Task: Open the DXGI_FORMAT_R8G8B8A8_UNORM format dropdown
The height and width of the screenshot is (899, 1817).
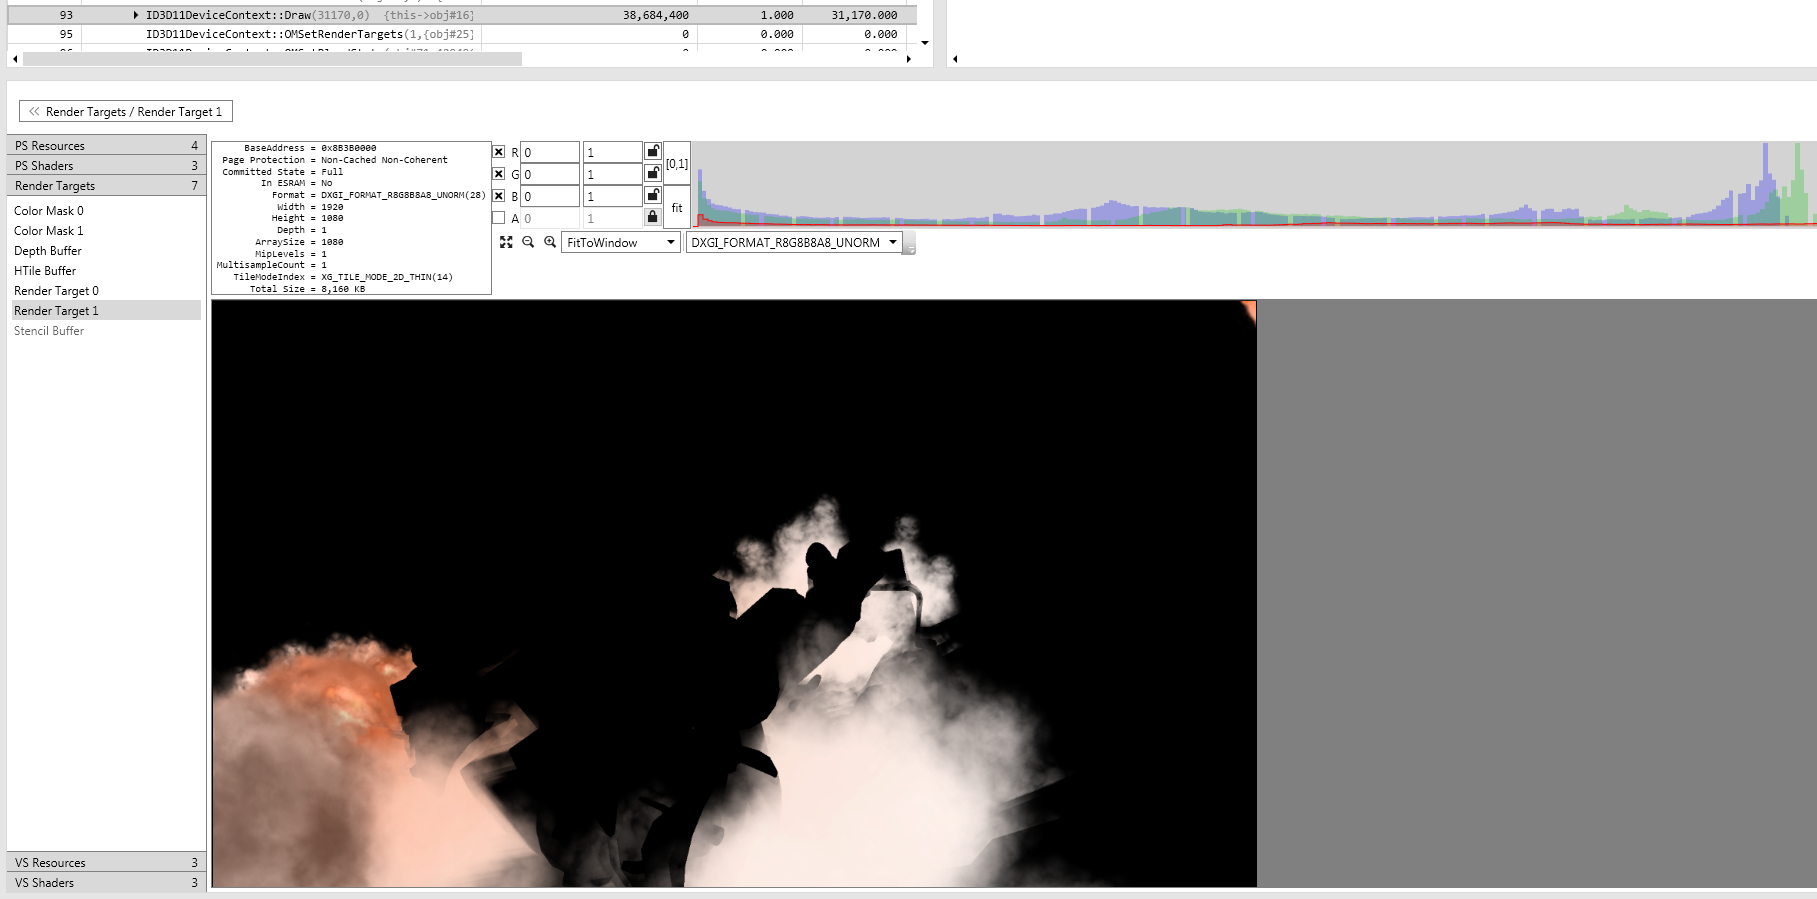Action: [794, 242]
